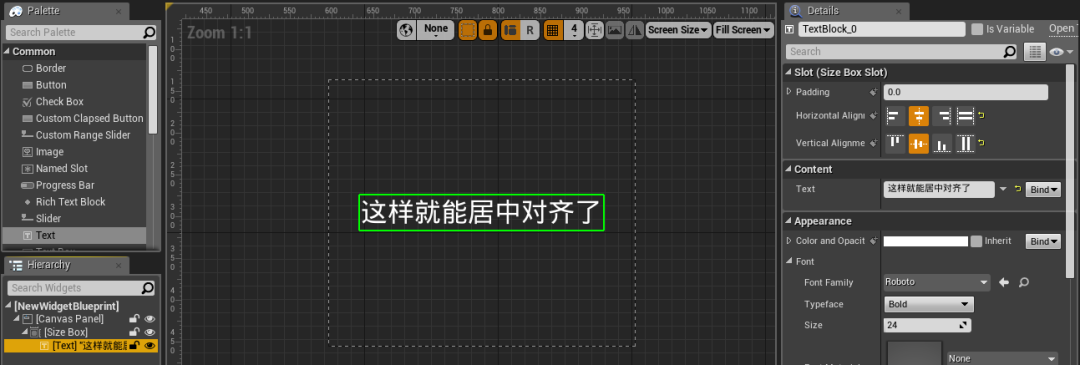Toggle widget outlines dashed-square icon
Screen dimensions: 1080x365
(x=468, y=30)
